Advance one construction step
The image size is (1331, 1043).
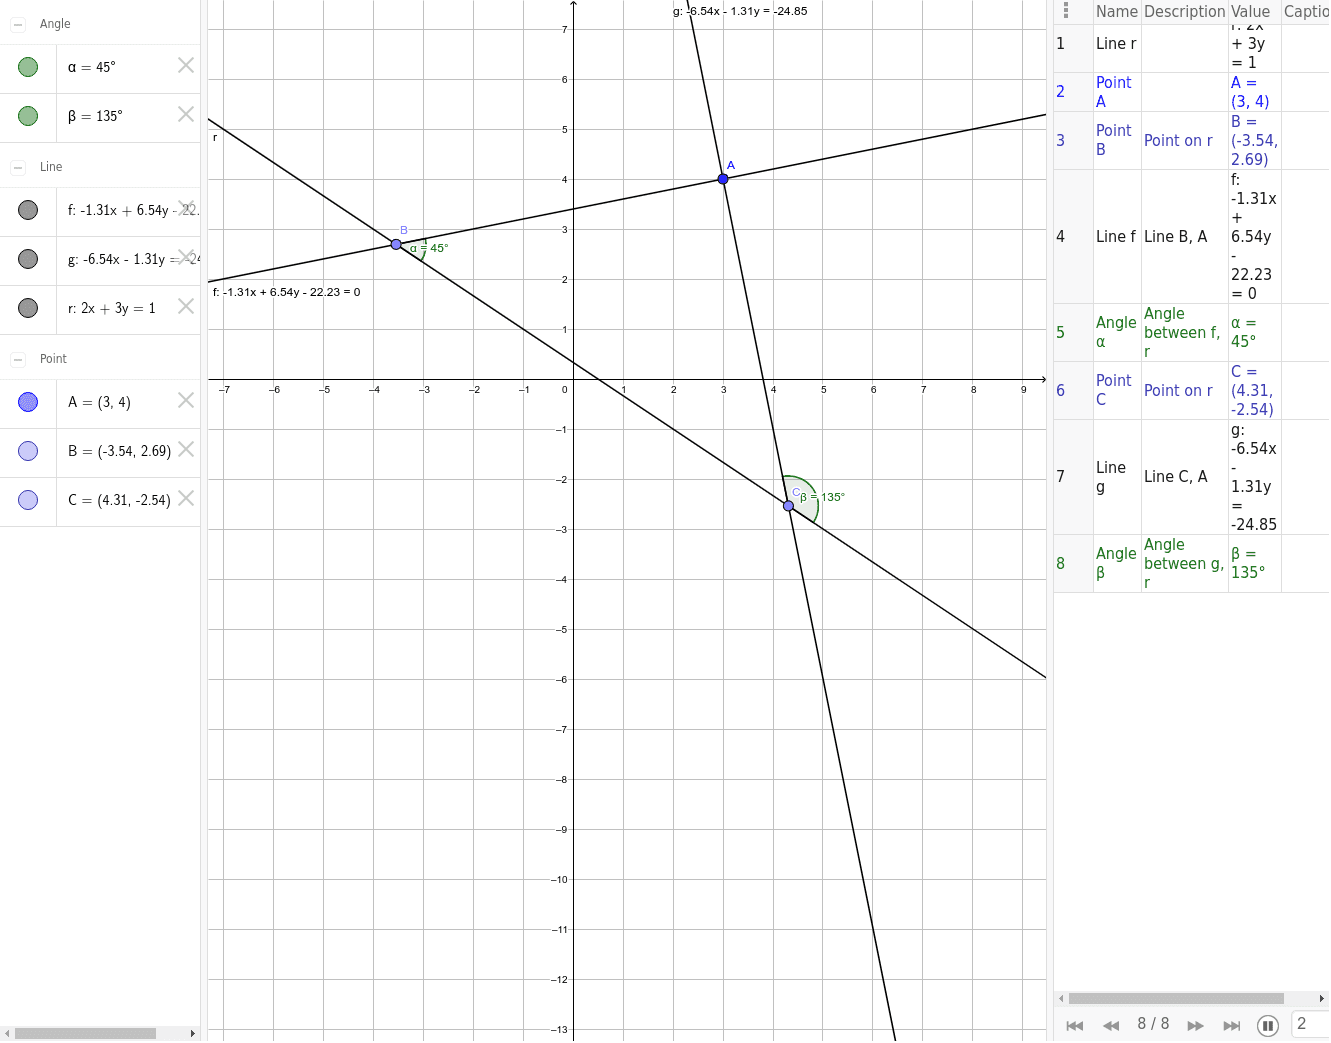1195,1025
